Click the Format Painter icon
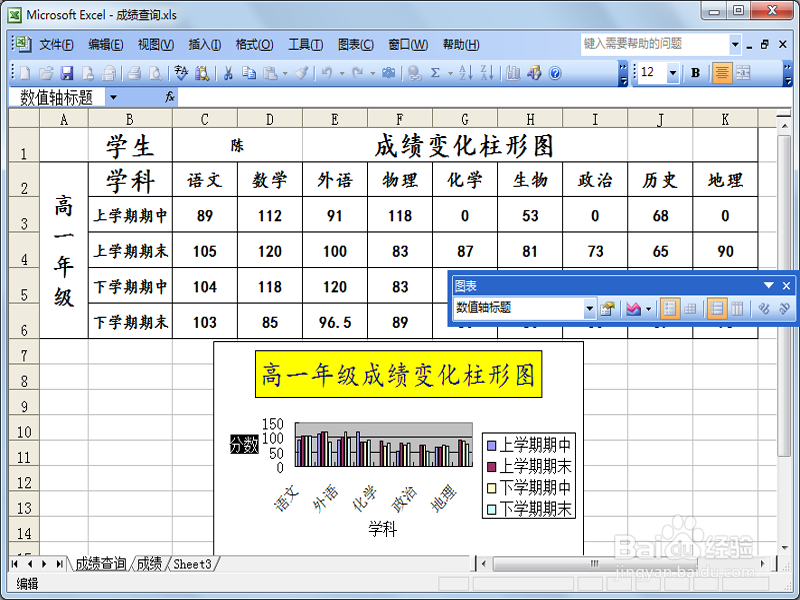800x600 pixels. click(x=301, y=72)
